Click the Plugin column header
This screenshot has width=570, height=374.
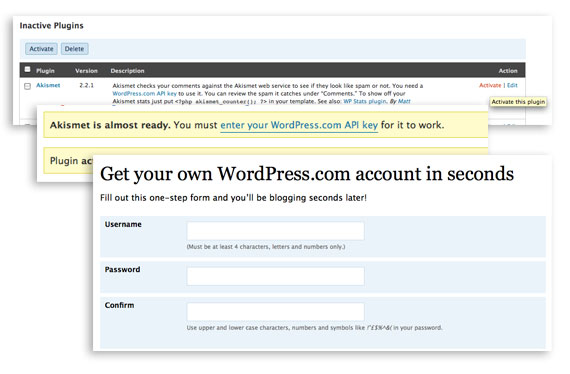point(45,71)
